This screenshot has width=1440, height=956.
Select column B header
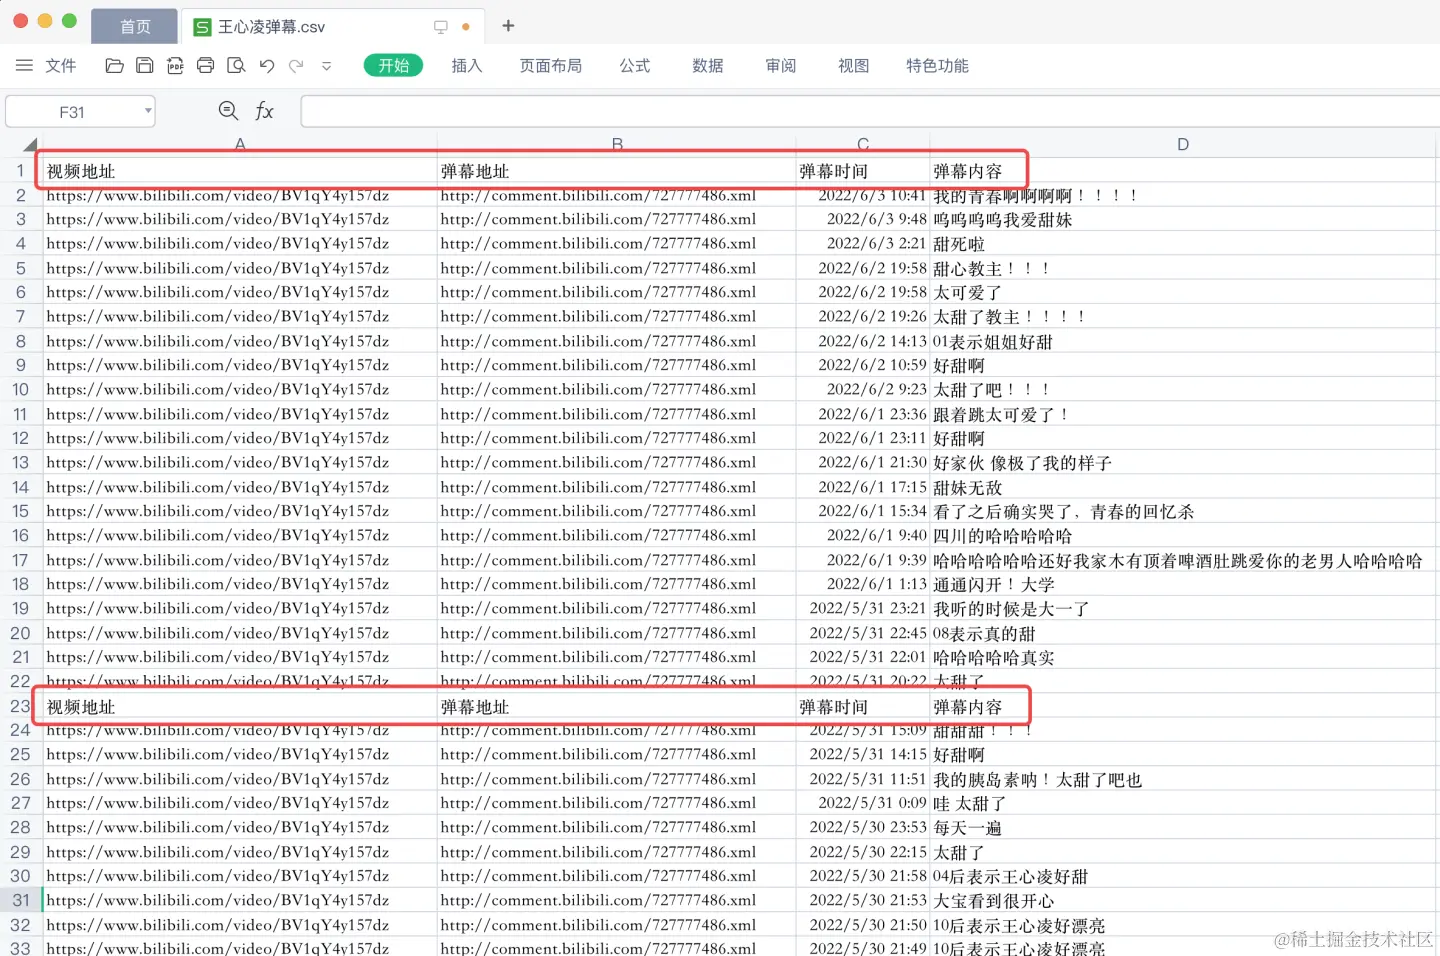[x=617, y=145]
